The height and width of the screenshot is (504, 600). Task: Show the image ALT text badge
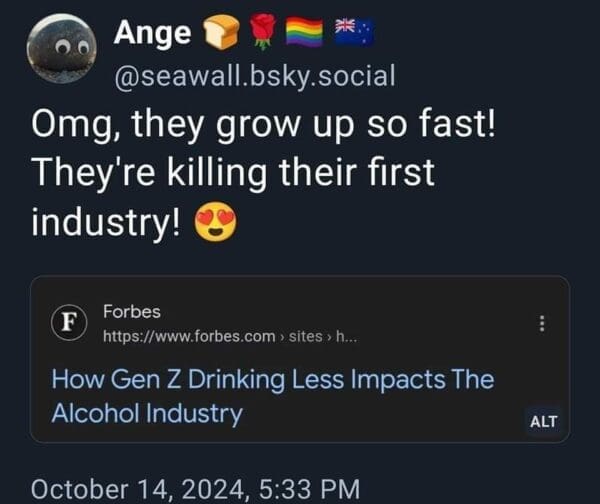point(541,421)
